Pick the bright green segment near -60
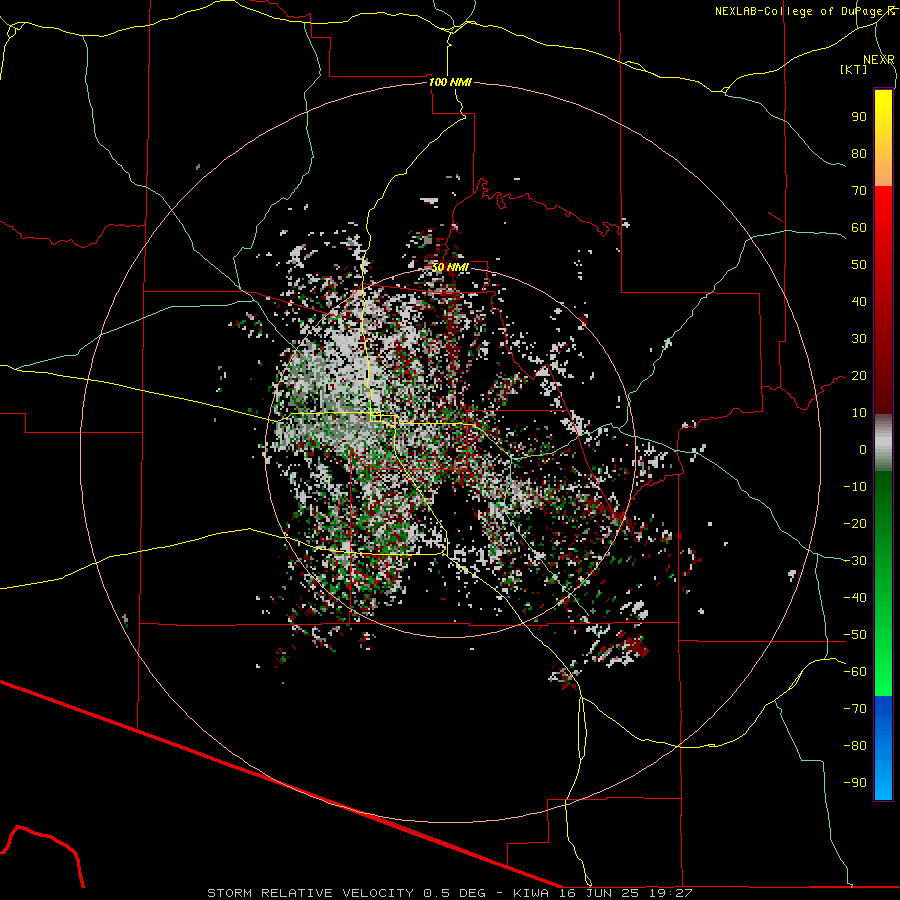Image resolution: width=900 pixels, height=900 pixels. (883, 672)
